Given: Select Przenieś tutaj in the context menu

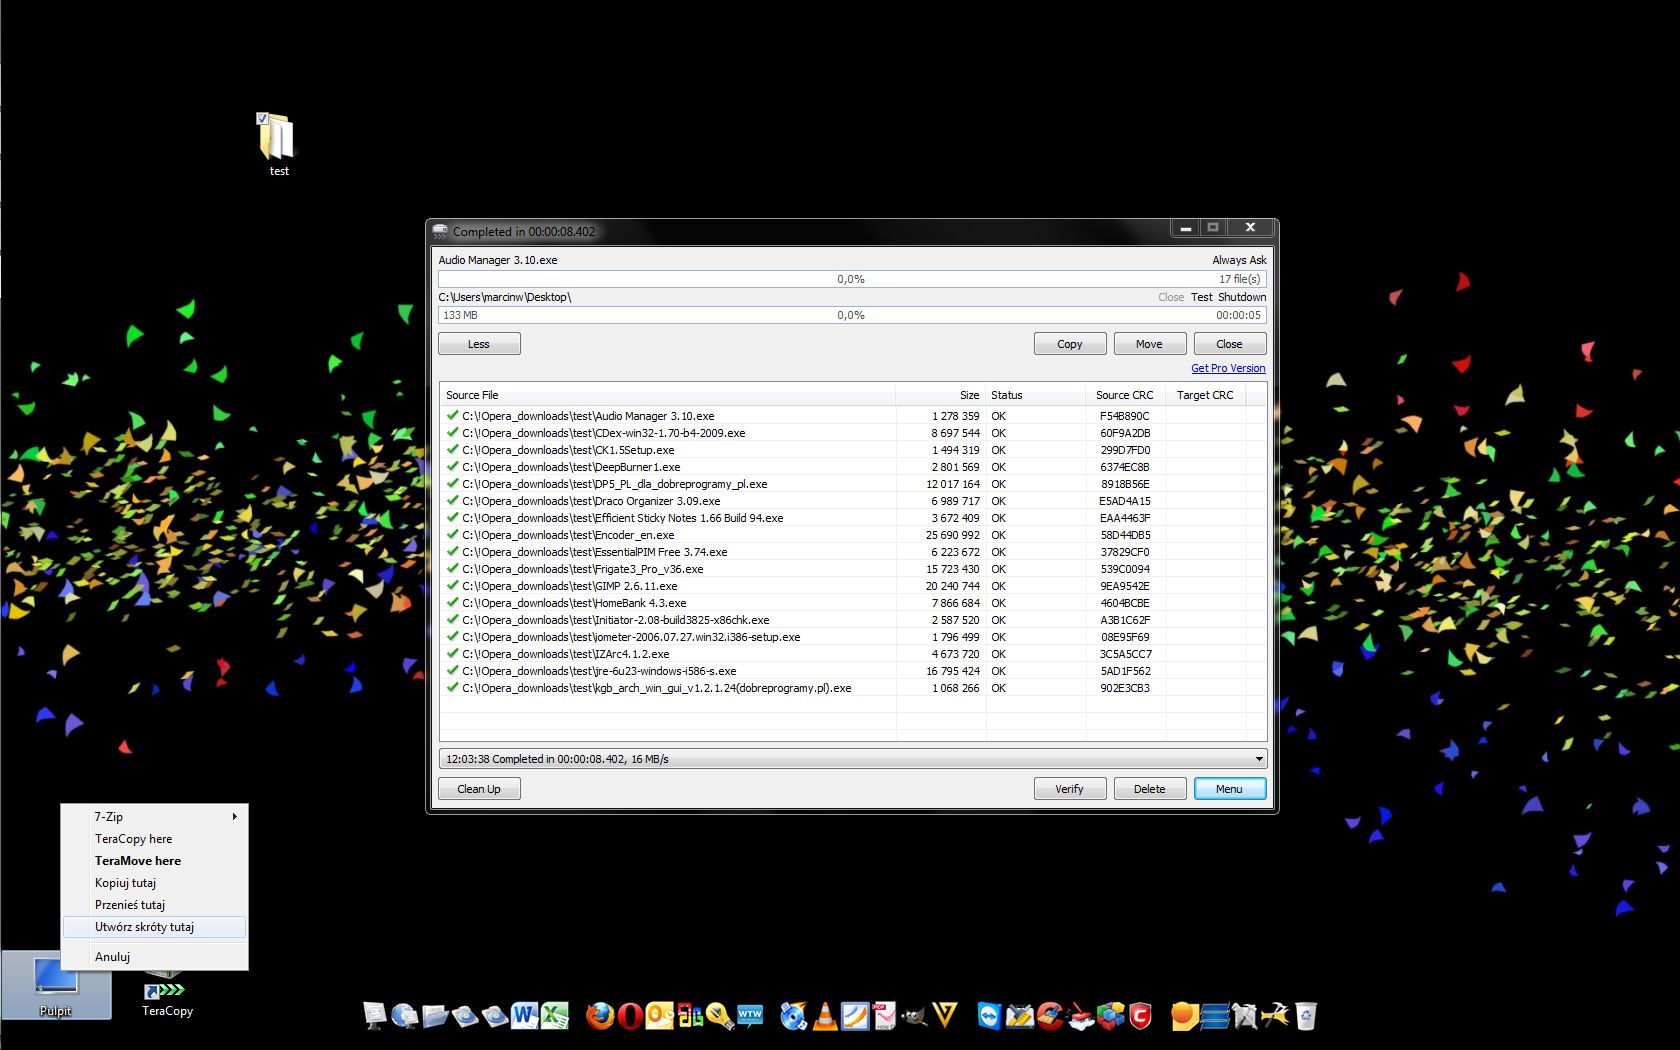Looking at the screenshot, I should (154, 905).
